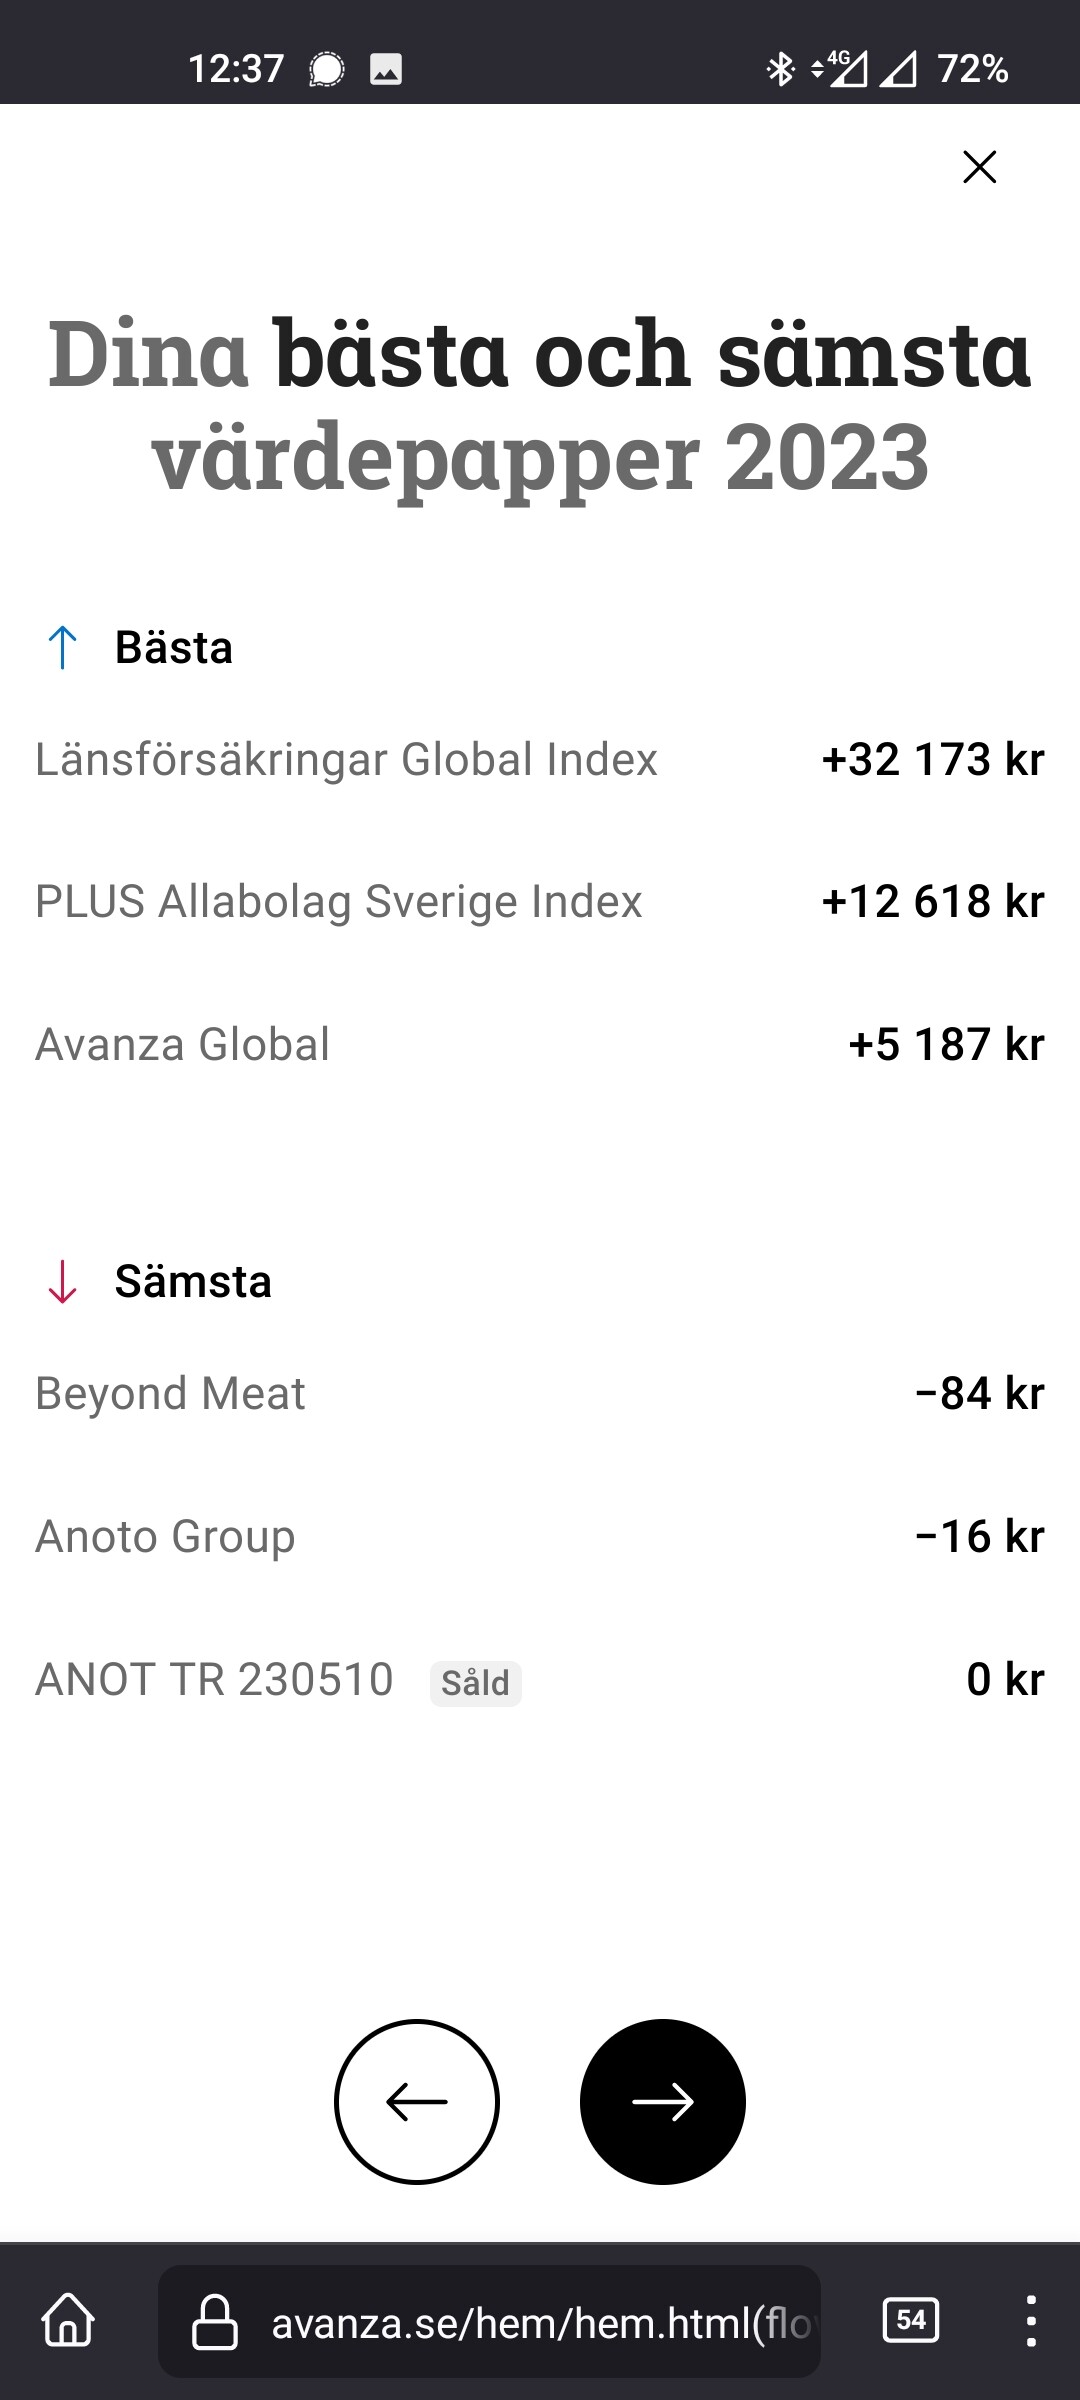This screenshot has width=1080, height=2400.
Task: Open the ANOT TR 230510 entry
Action: [214, 1680]
